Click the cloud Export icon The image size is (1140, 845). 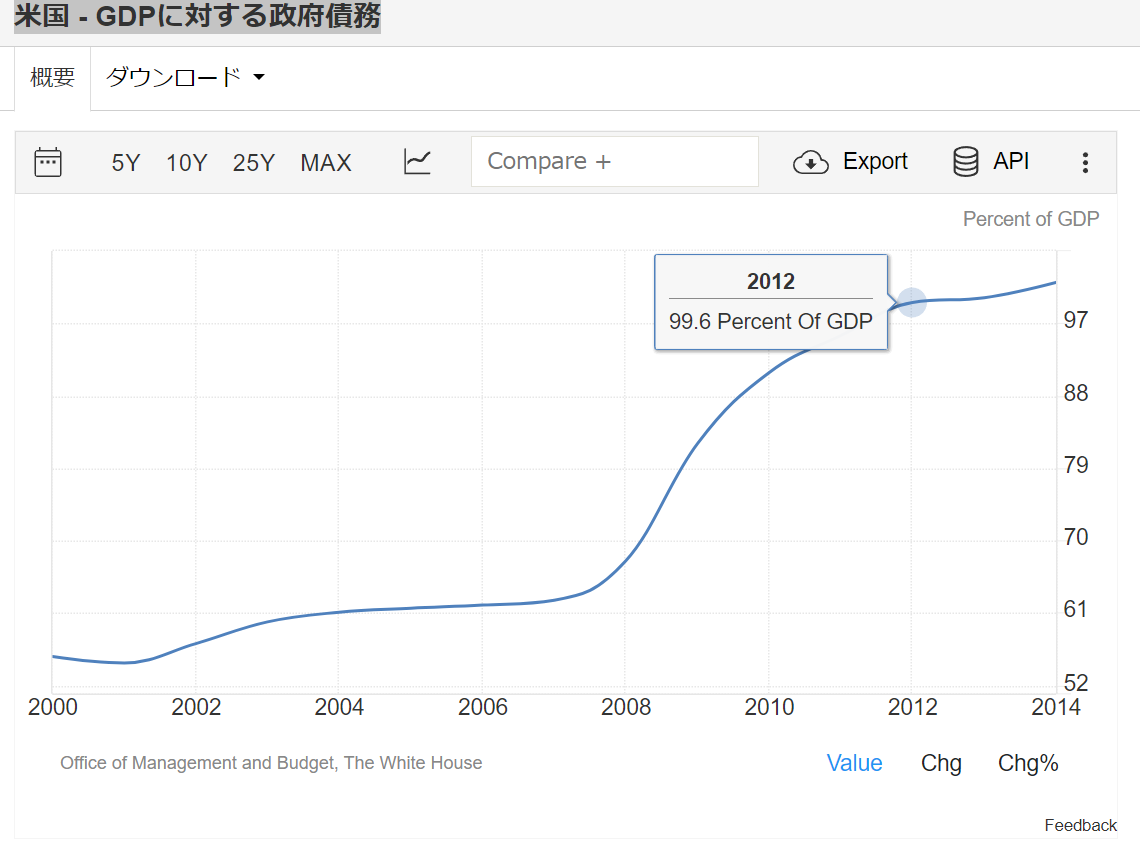(810, 162)
